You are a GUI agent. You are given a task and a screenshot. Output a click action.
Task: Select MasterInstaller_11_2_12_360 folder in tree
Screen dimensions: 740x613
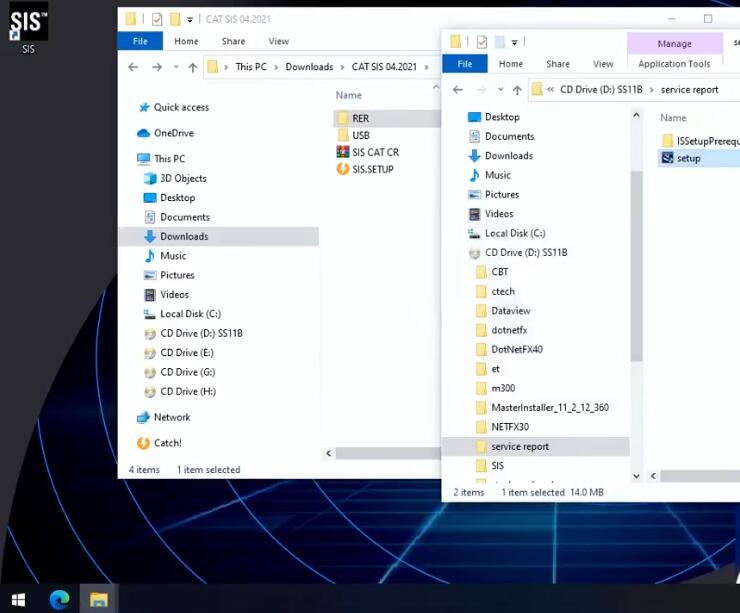click(542, 407)
